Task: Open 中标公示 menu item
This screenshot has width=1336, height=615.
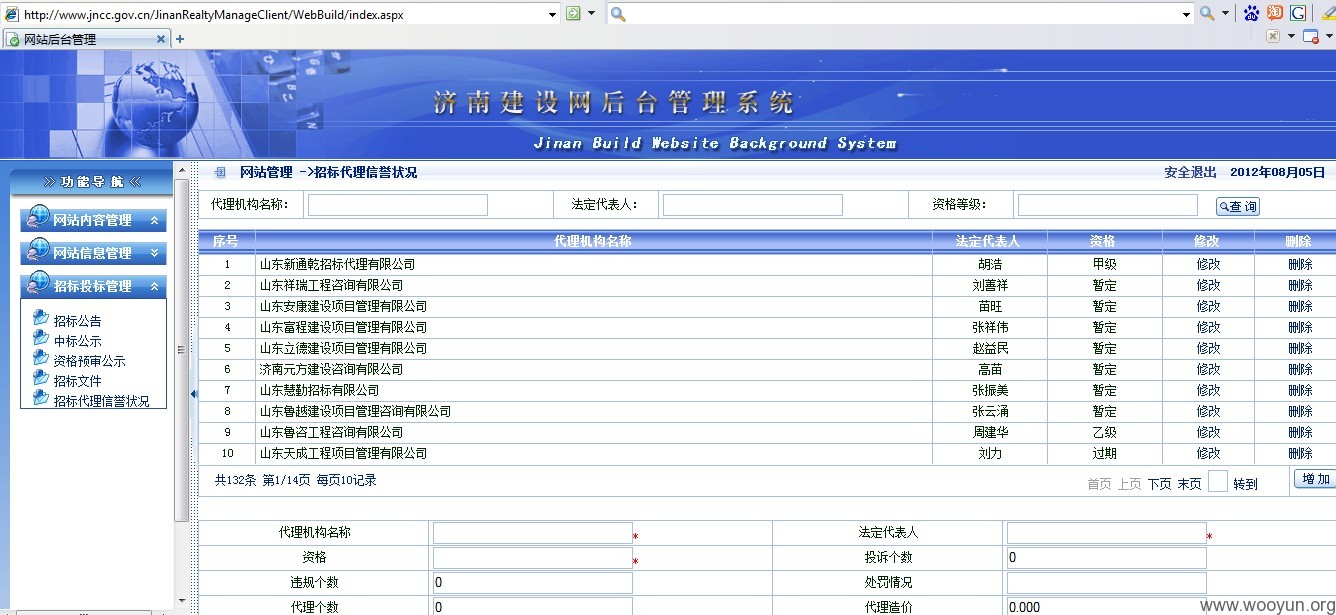Action: (77, 341)
